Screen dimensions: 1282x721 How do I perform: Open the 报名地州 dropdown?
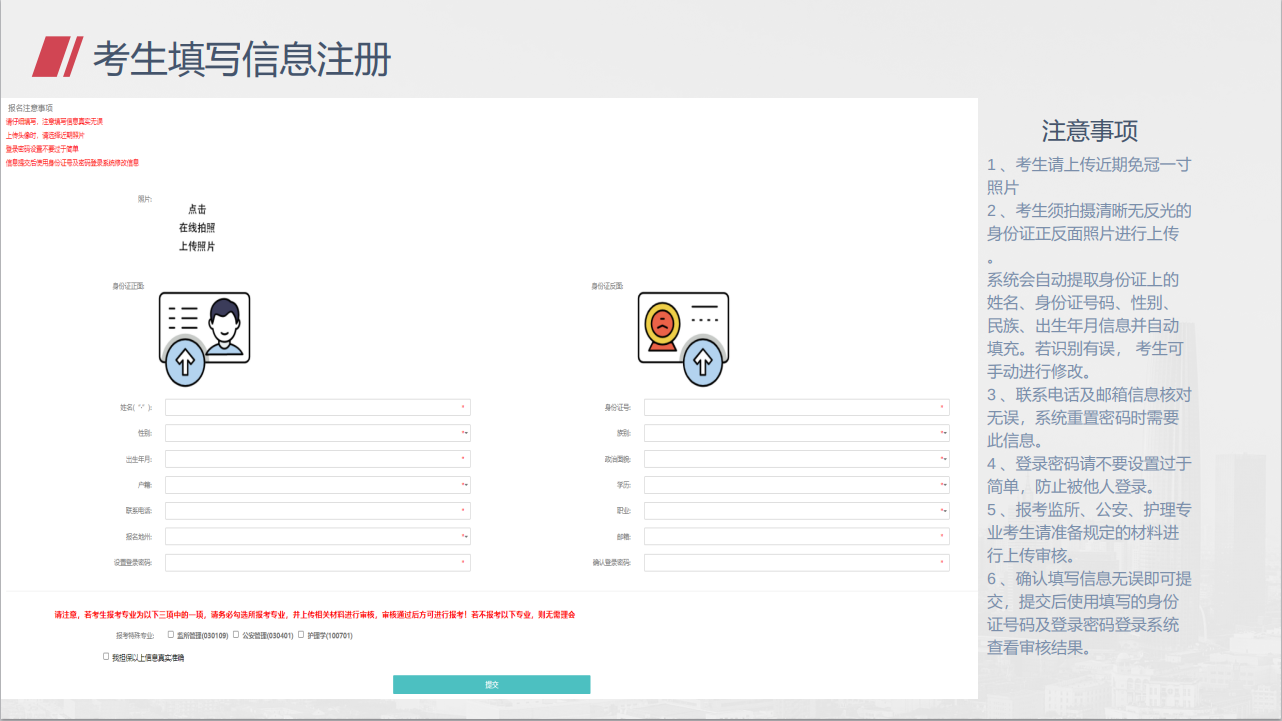[x=317, y=537]
